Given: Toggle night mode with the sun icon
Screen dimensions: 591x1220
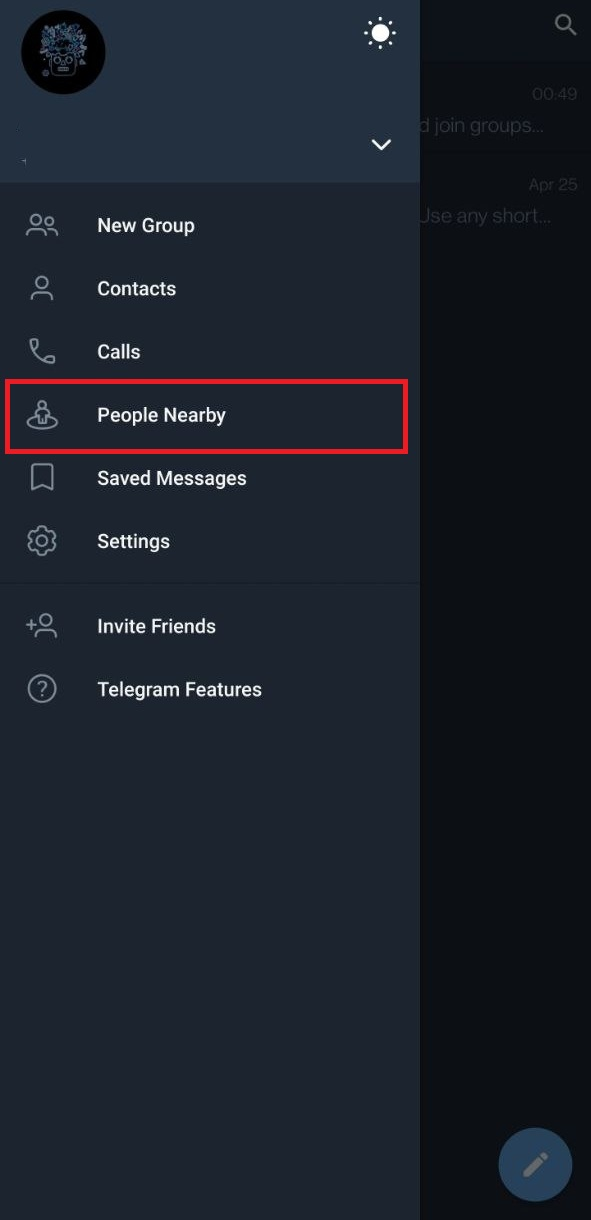Looking at the screenshot, I should (x=380, y=33).
